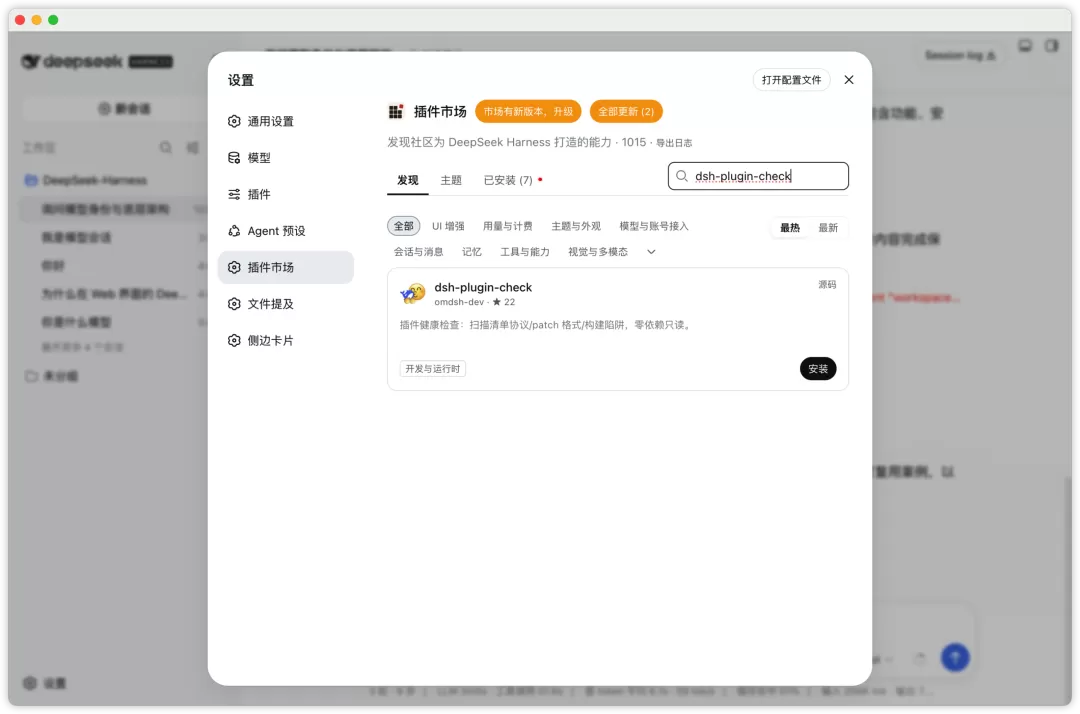The height and width of the screenshot is (714, 1080).
Task: Install the dsh-plugin-check plugin
Action: 818,369
